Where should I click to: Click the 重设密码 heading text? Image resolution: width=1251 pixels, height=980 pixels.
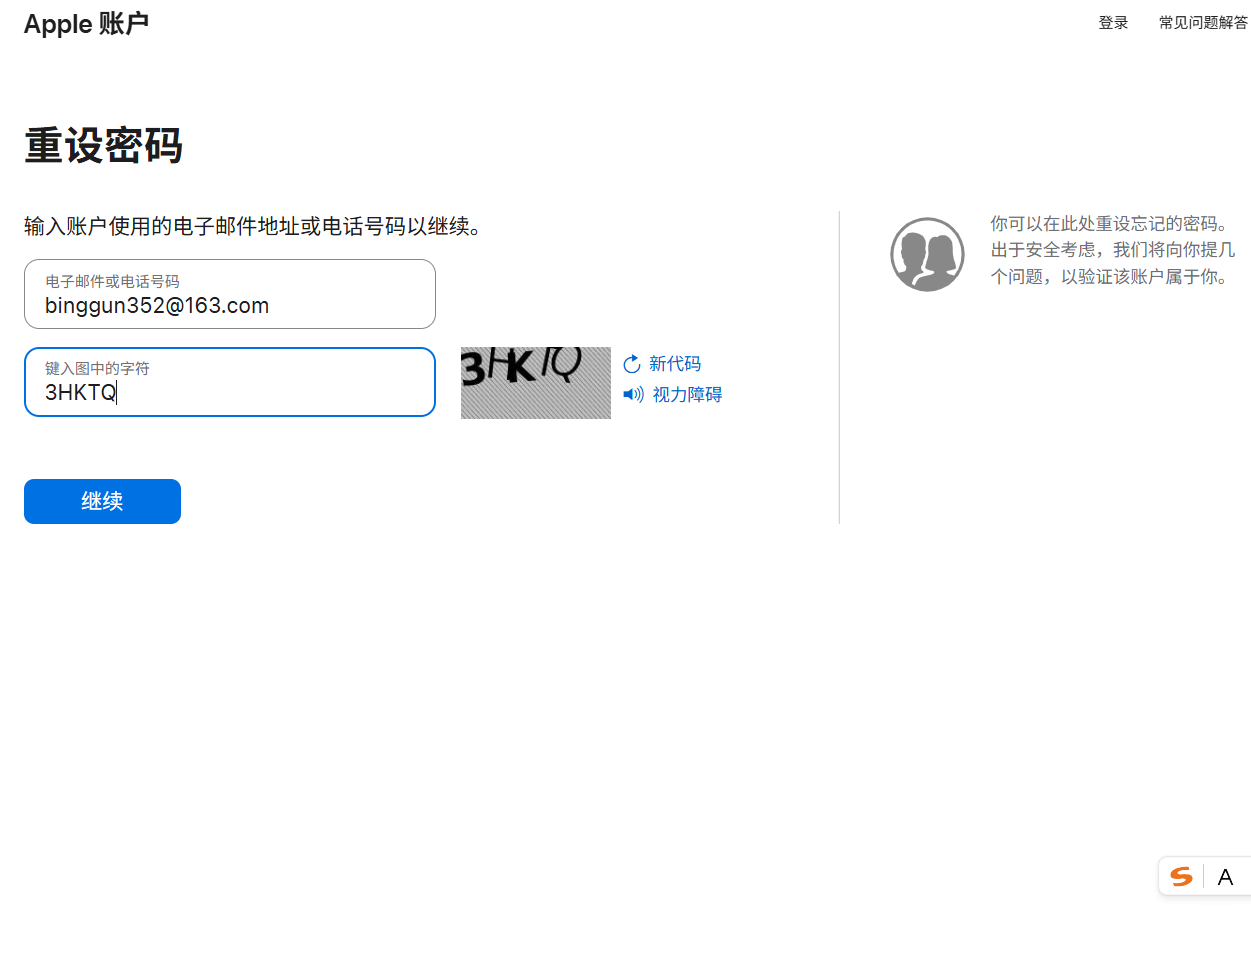click(x=104, y=146)
